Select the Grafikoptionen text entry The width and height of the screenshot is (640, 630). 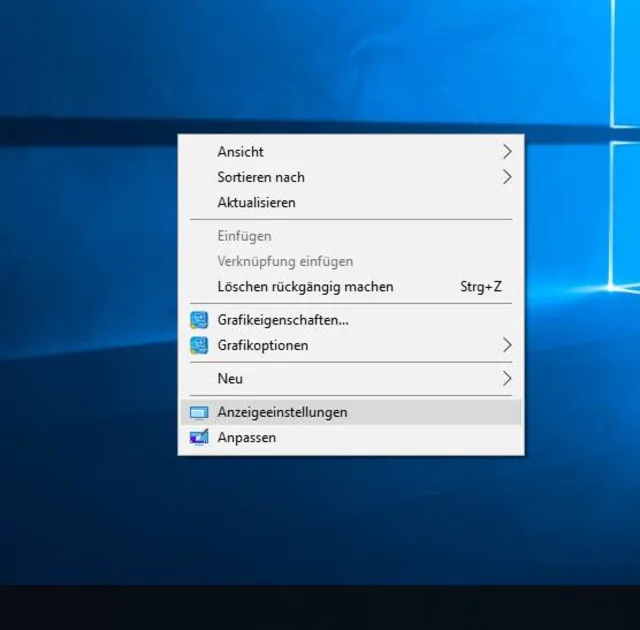[x=263, y=345]
